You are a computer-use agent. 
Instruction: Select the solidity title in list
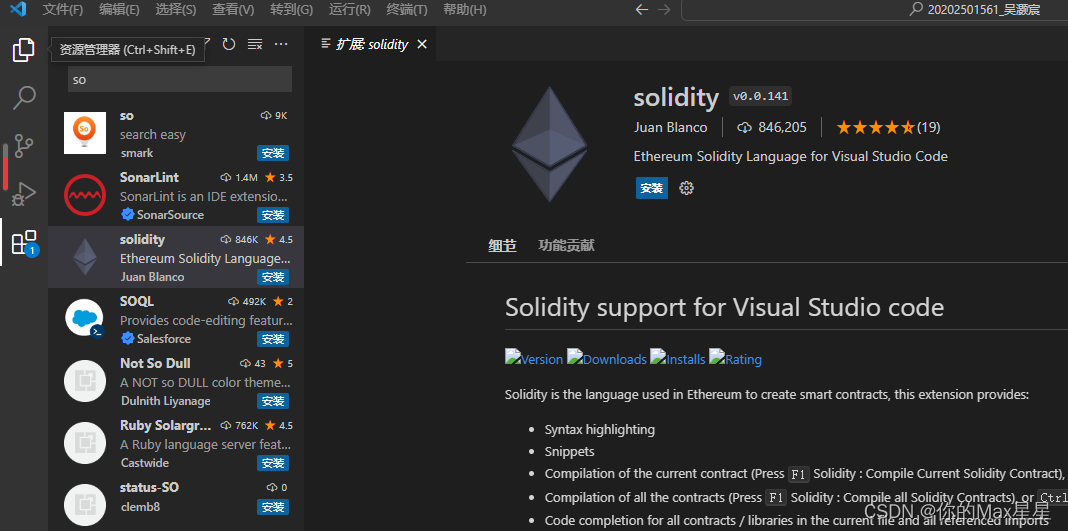pos(142,240)
